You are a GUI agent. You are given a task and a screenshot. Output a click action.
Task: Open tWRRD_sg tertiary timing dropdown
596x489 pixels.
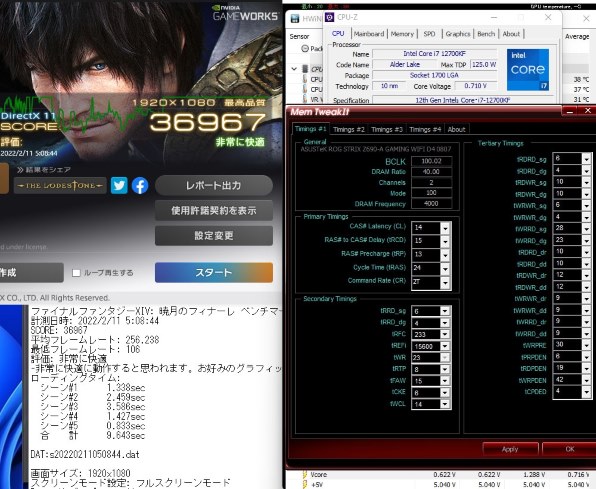pos(586,229)
